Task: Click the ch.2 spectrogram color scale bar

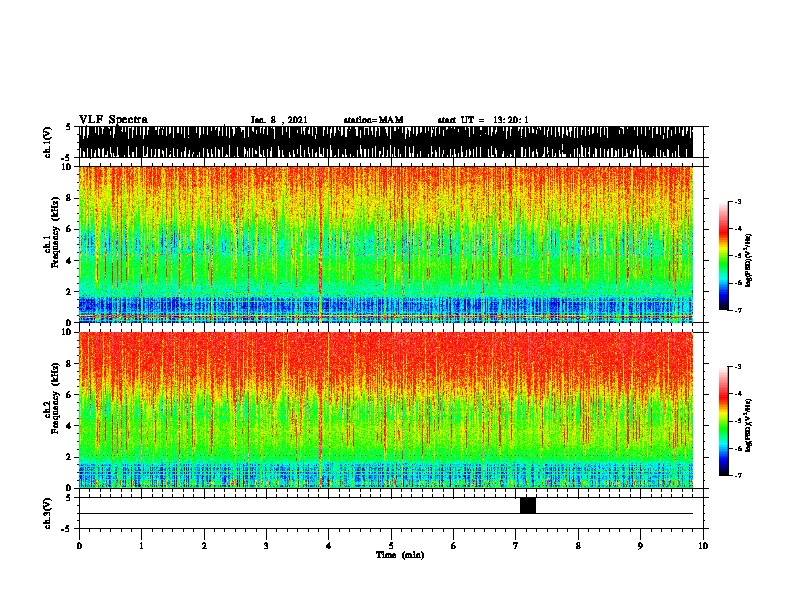Action: click(x=724, y=421)
